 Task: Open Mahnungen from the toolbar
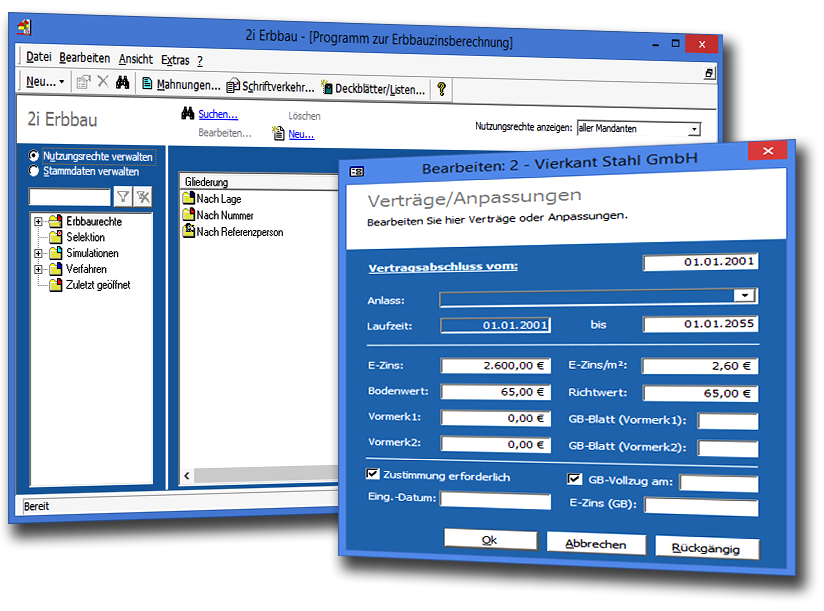pos(181,86)
